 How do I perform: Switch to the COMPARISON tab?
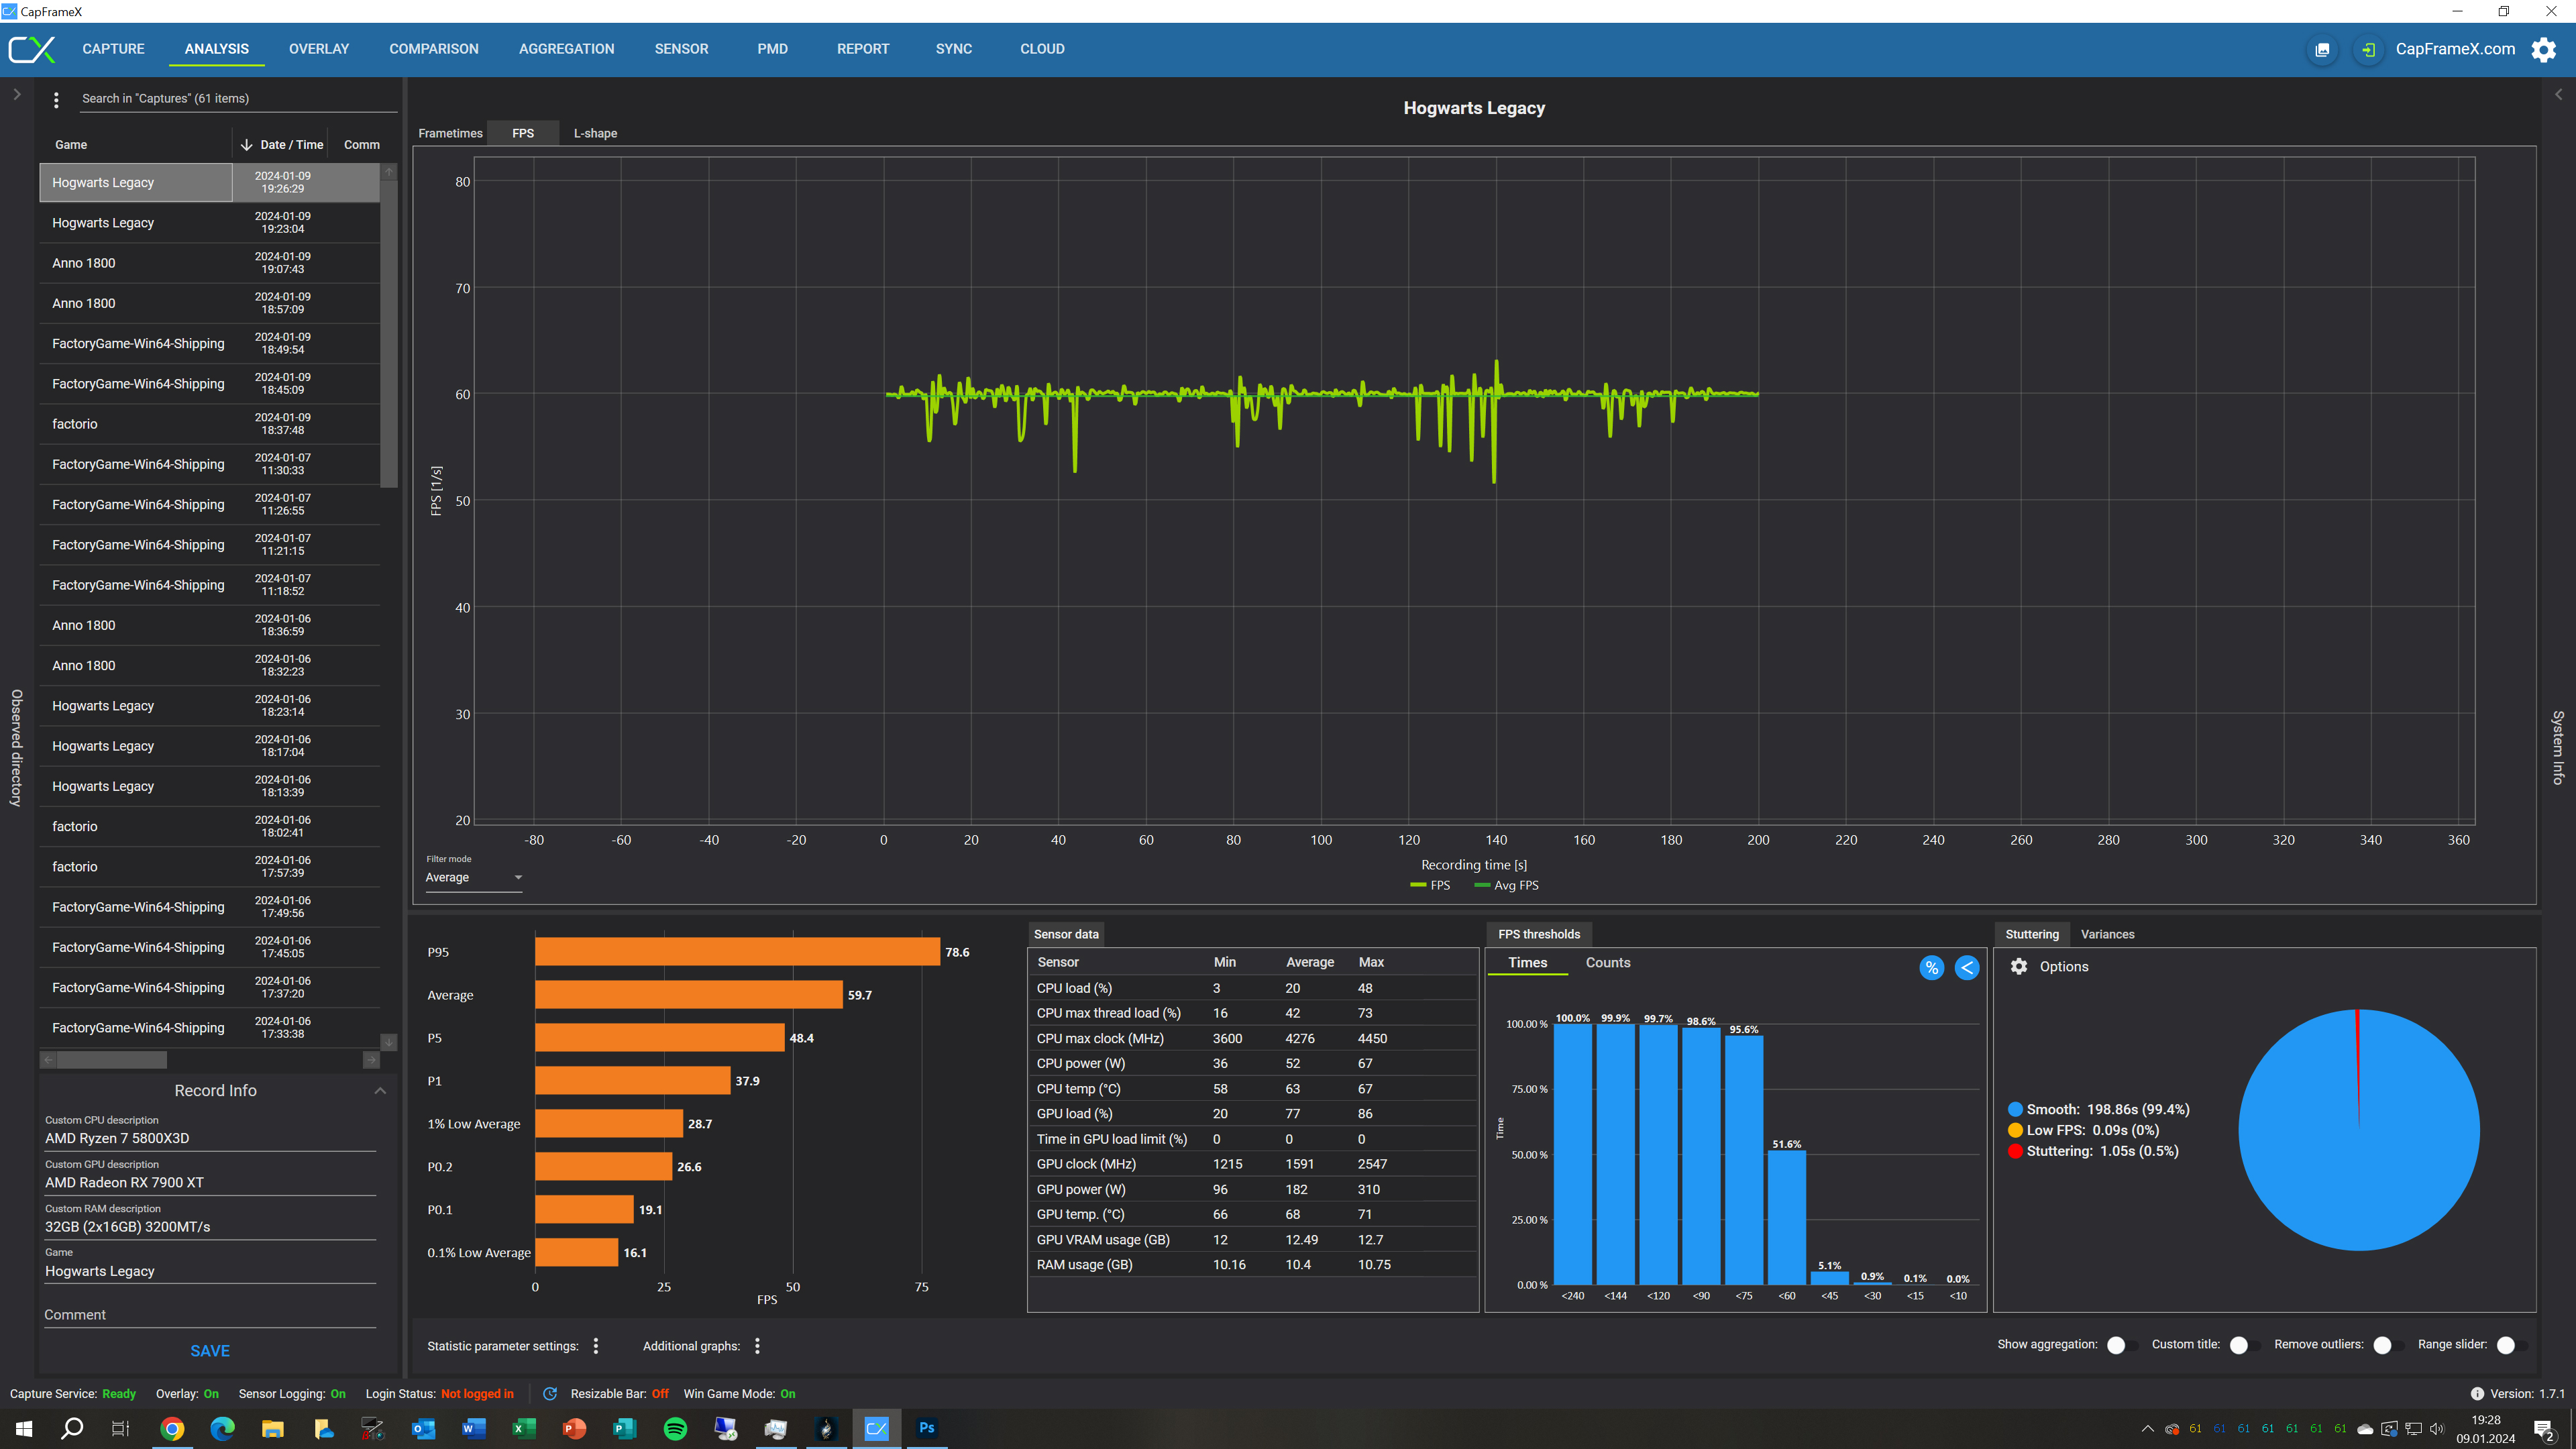click(434, 49)
